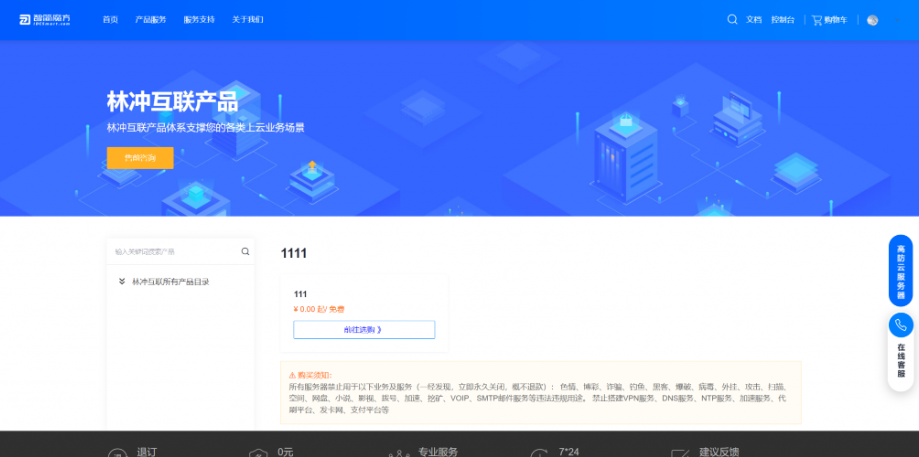Open the 控制台 link
919x457 pixels.
click(783, 19)
